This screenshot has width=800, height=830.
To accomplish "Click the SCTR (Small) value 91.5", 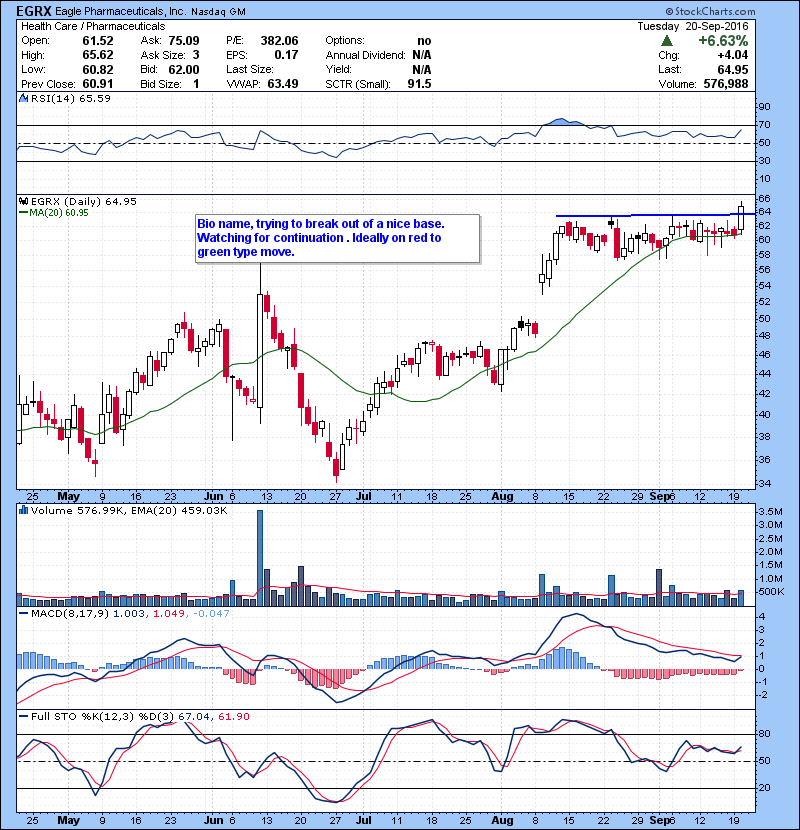I will tap(419, 84).
